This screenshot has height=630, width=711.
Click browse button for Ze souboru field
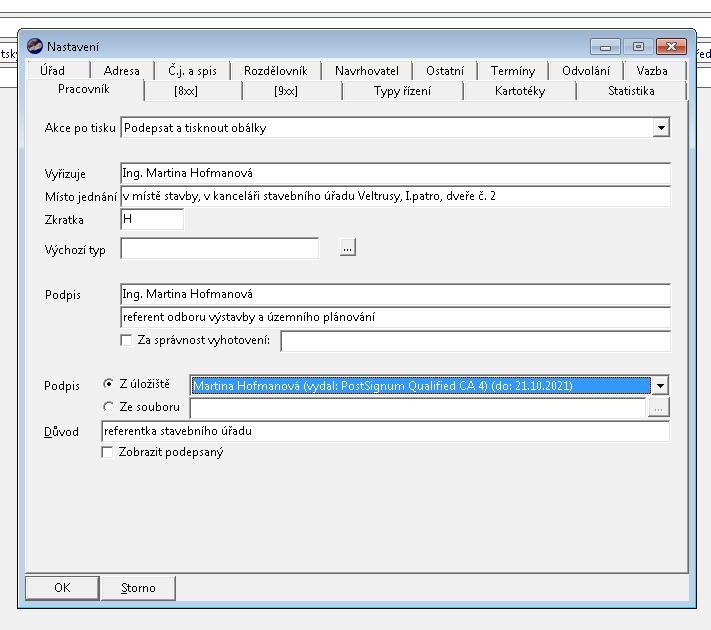[658, 407]
